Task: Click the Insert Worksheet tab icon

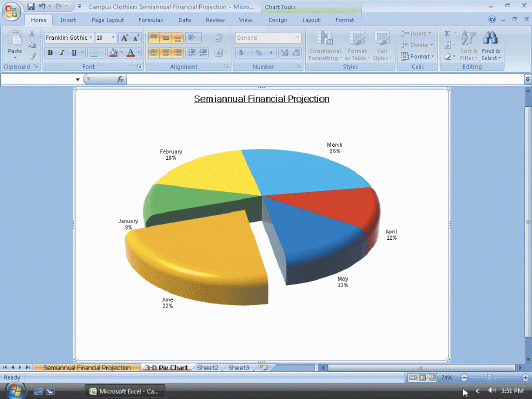Action: pos(264,367)
